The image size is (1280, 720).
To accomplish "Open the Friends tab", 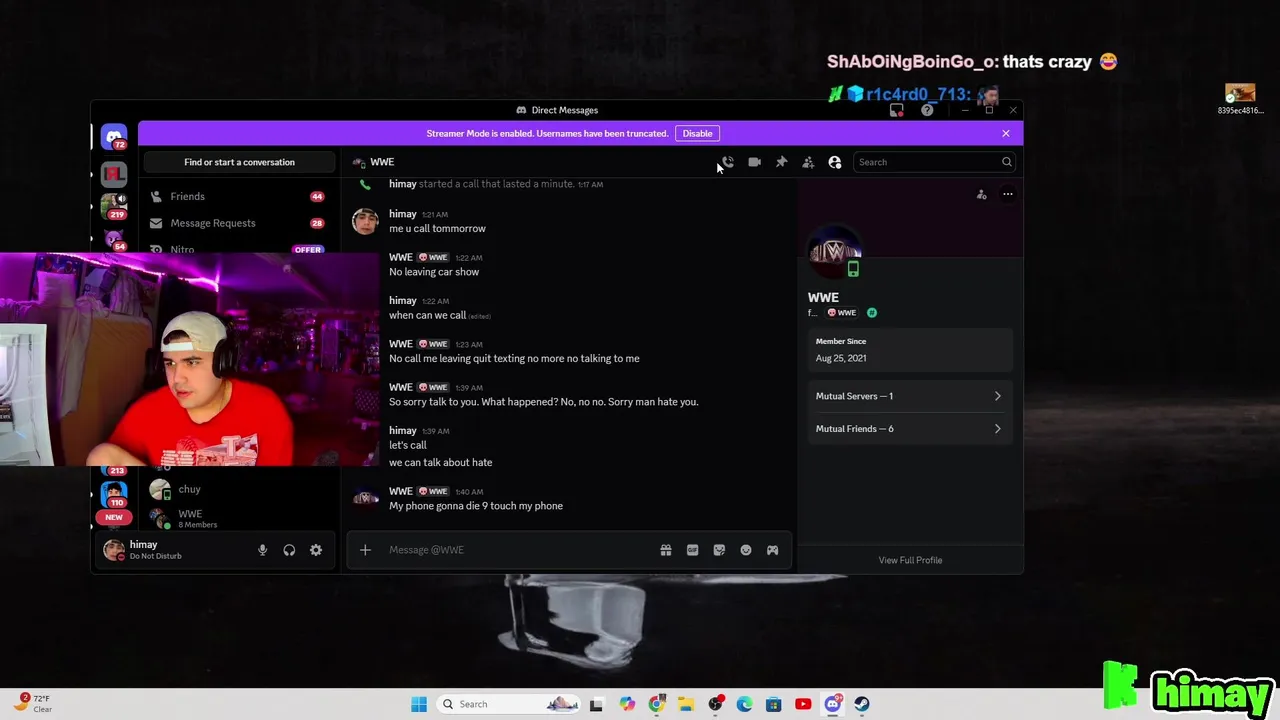I will coord(238,196).
